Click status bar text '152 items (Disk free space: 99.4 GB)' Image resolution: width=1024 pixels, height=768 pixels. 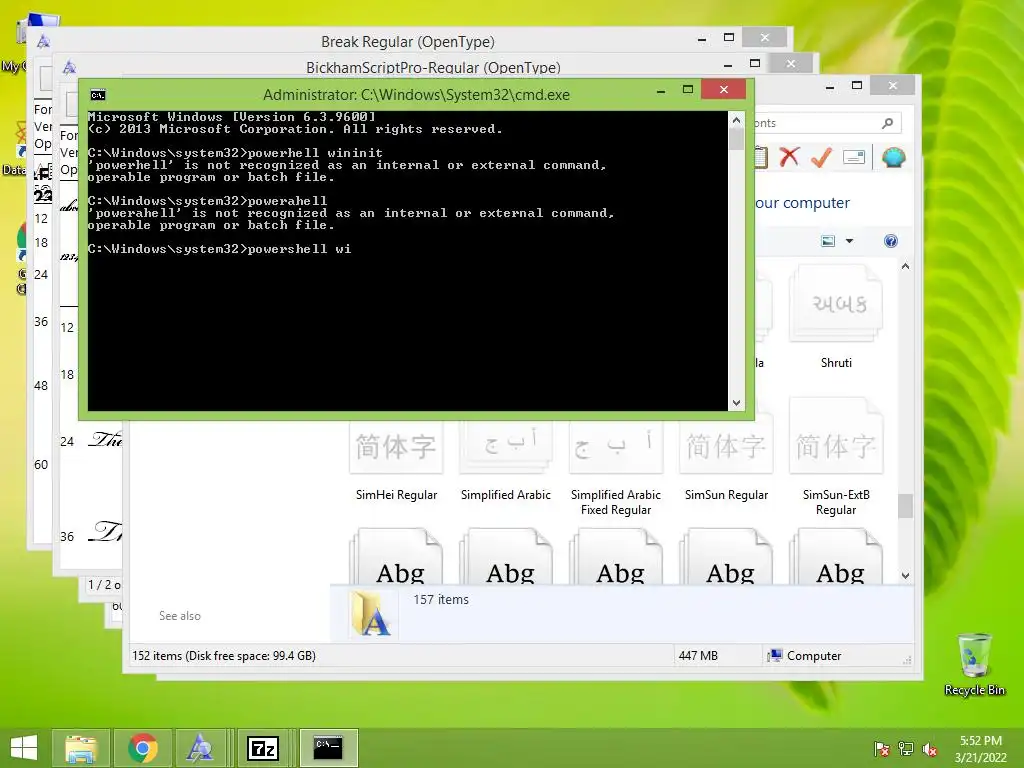pos(224,655)
